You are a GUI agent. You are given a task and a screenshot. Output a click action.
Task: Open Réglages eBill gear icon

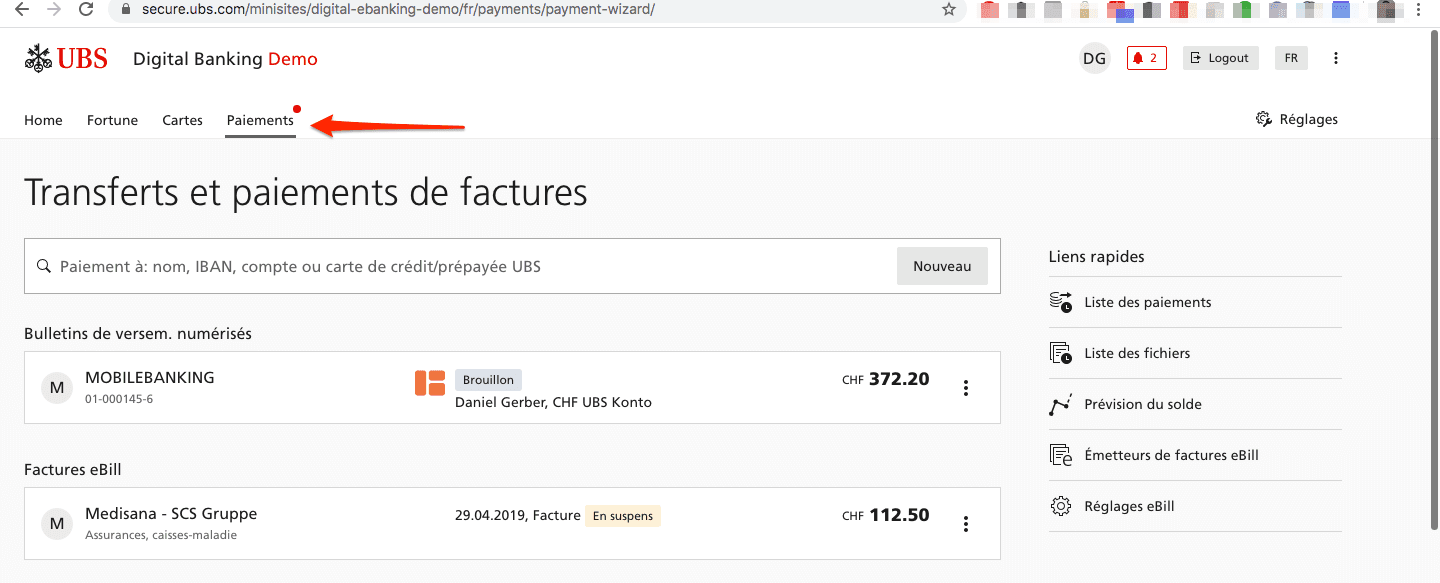(1061, 506)
